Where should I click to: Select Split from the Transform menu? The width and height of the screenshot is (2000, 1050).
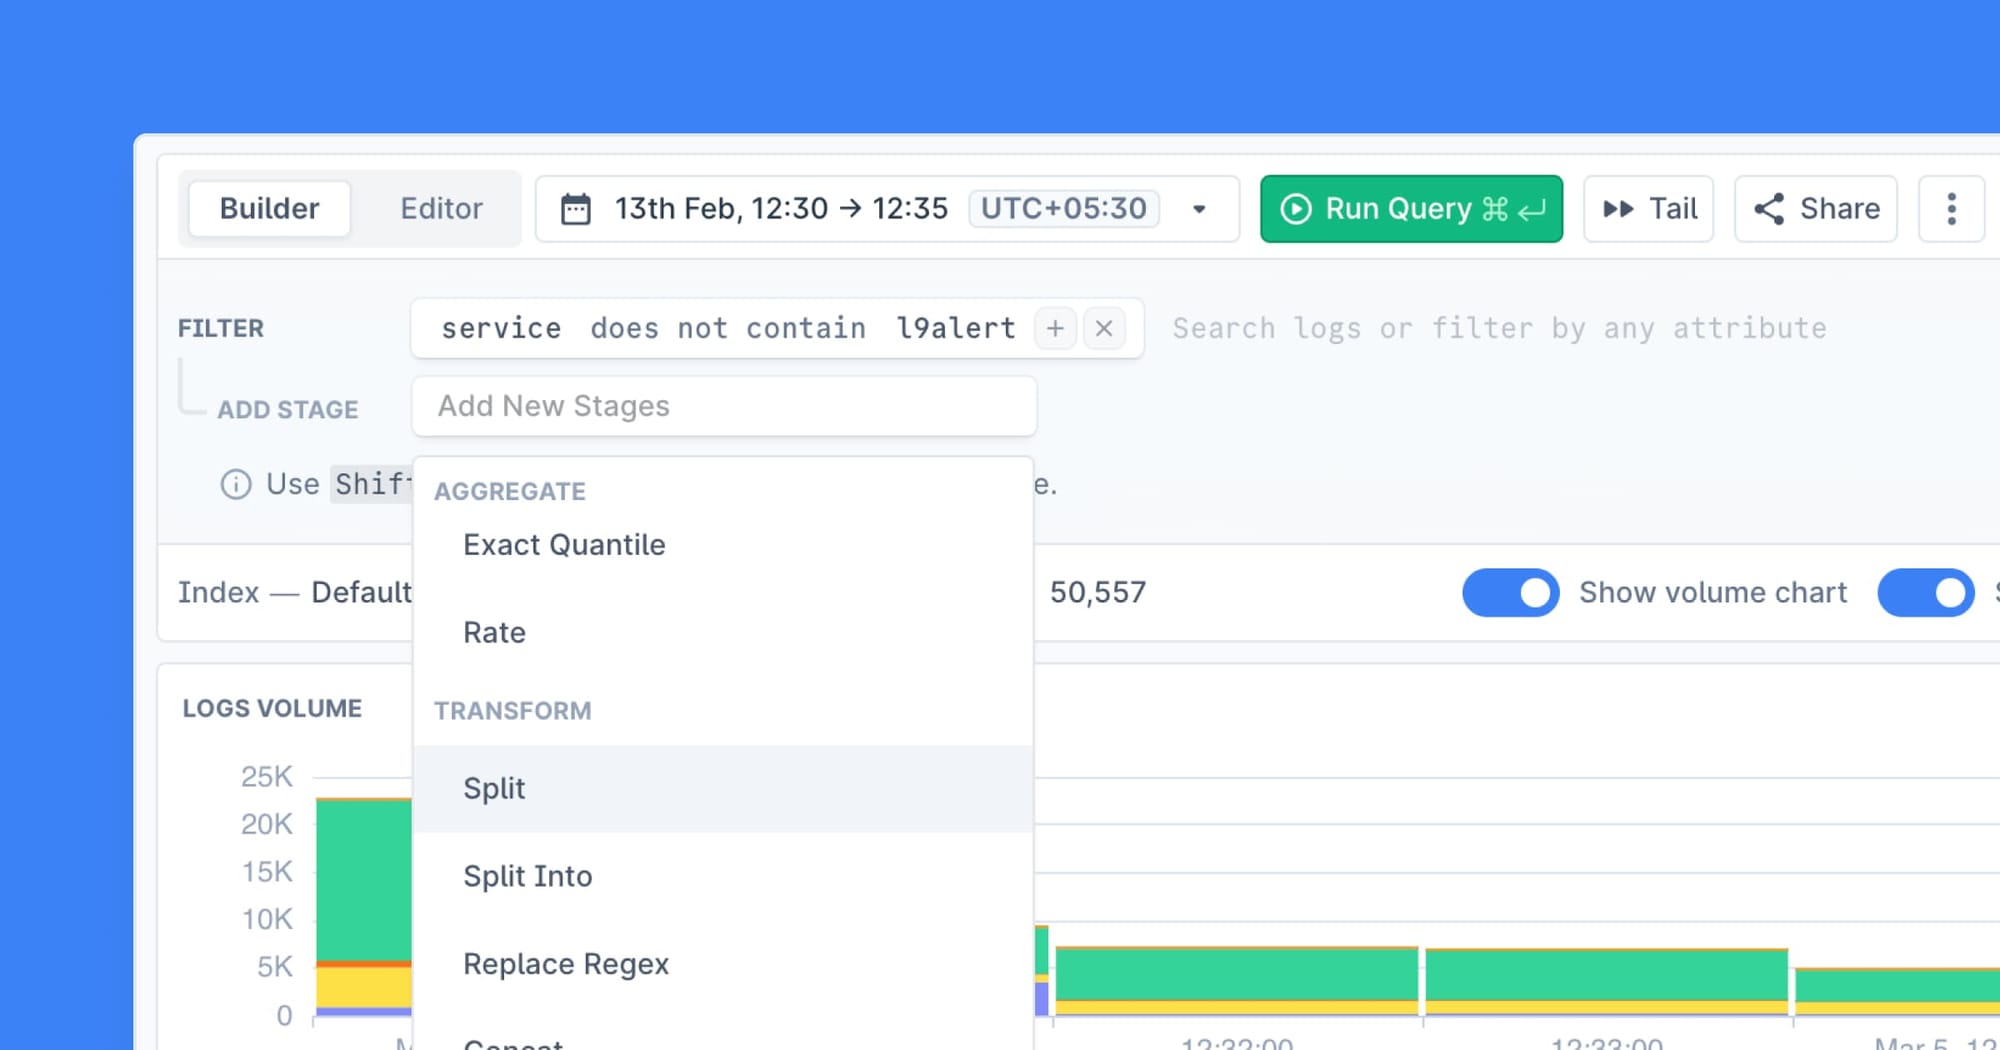pos(494,788)
